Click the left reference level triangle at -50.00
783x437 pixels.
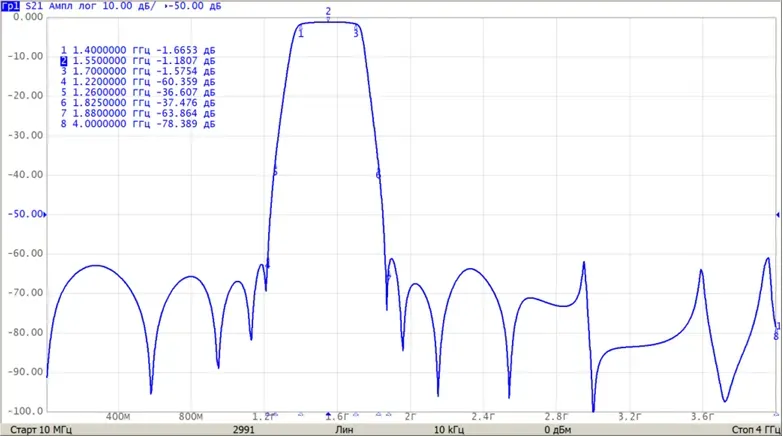click(x=45, y=214)
